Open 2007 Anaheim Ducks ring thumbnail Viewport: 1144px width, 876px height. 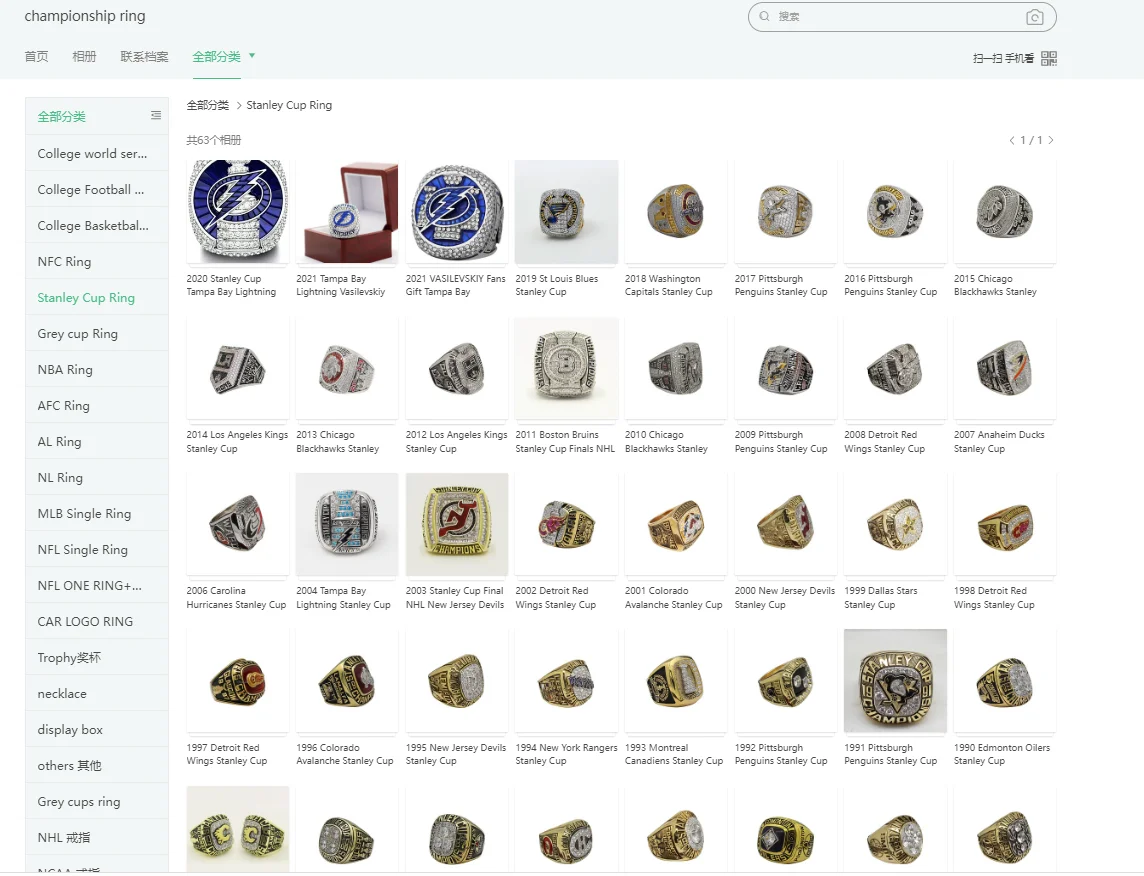pos(1005,368)
